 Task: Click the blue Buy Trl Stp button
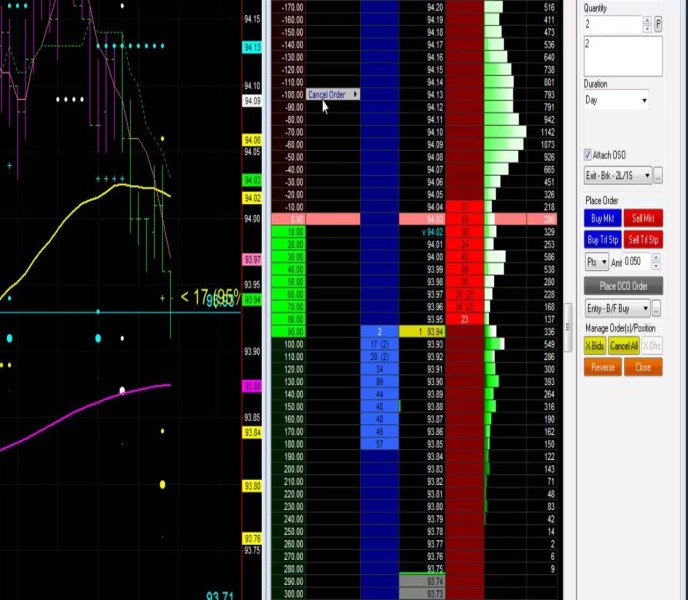603,240
